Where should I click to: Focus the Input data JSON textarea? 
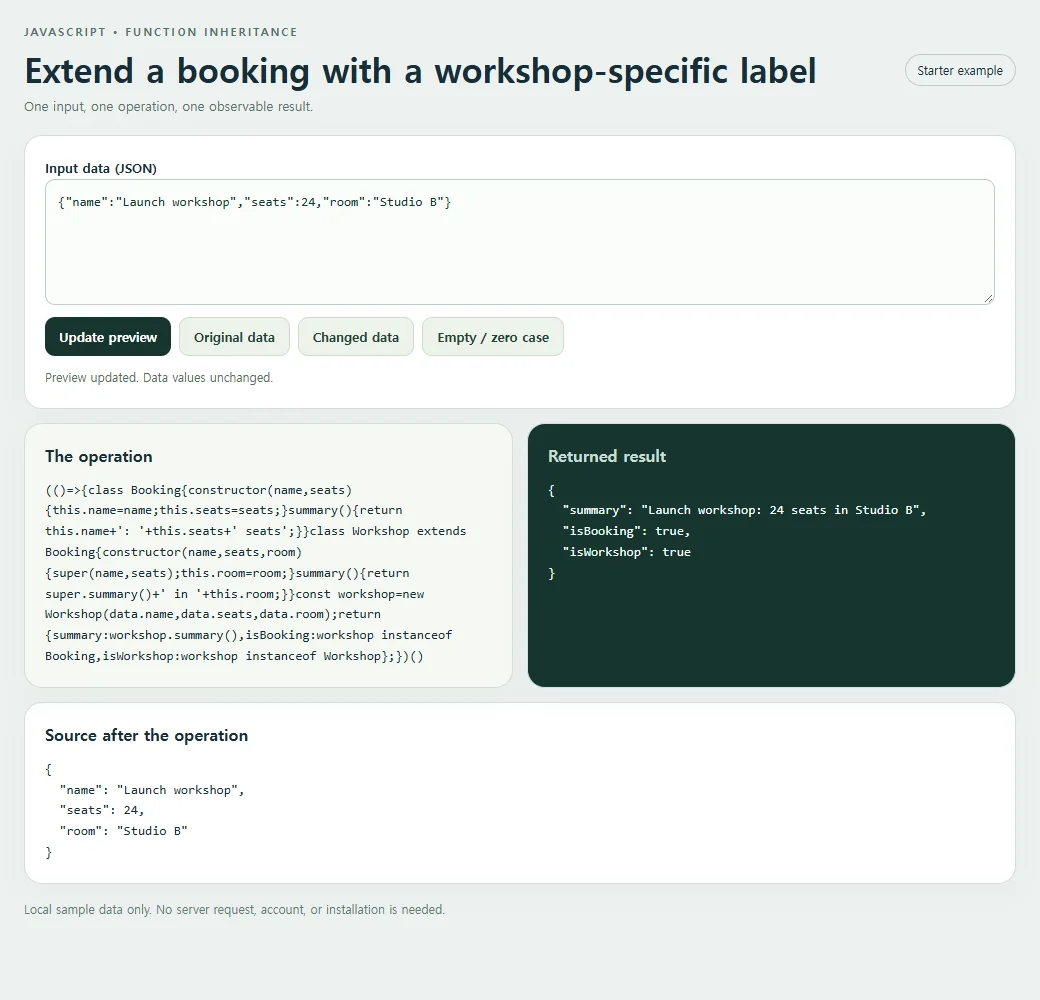point(519,242)
